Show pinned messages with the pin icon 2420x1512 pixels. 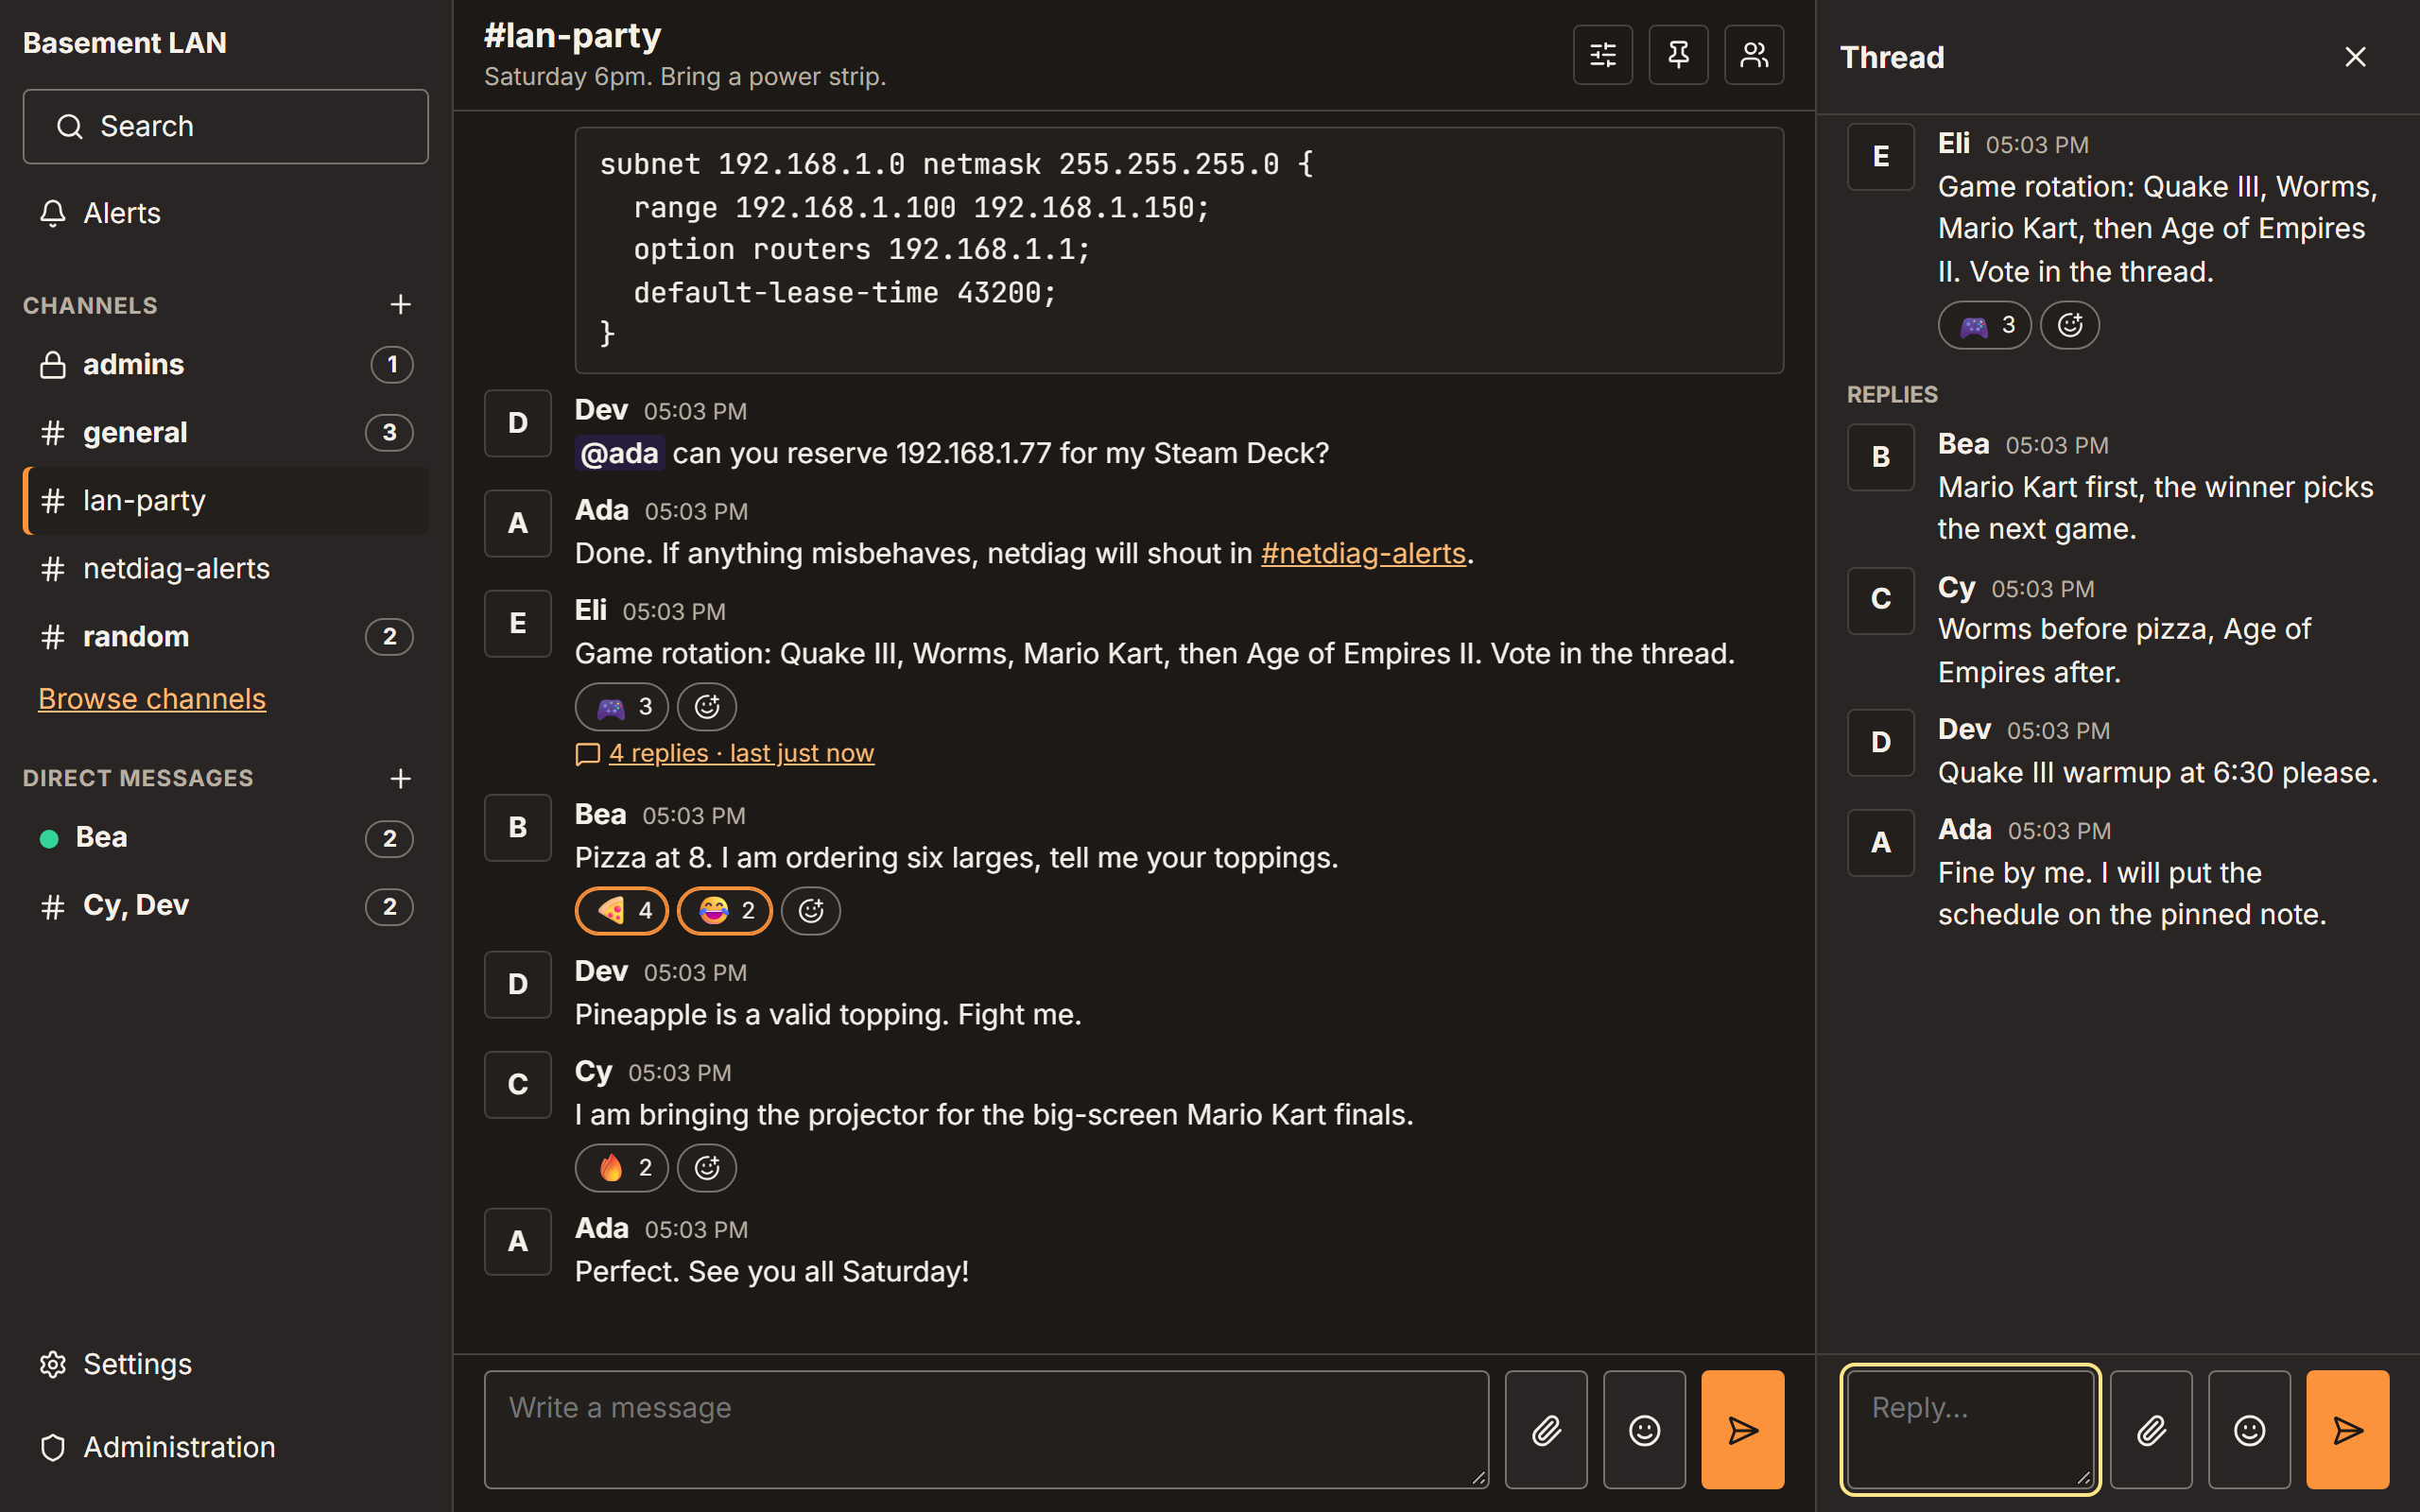(x=1678, y=55)
